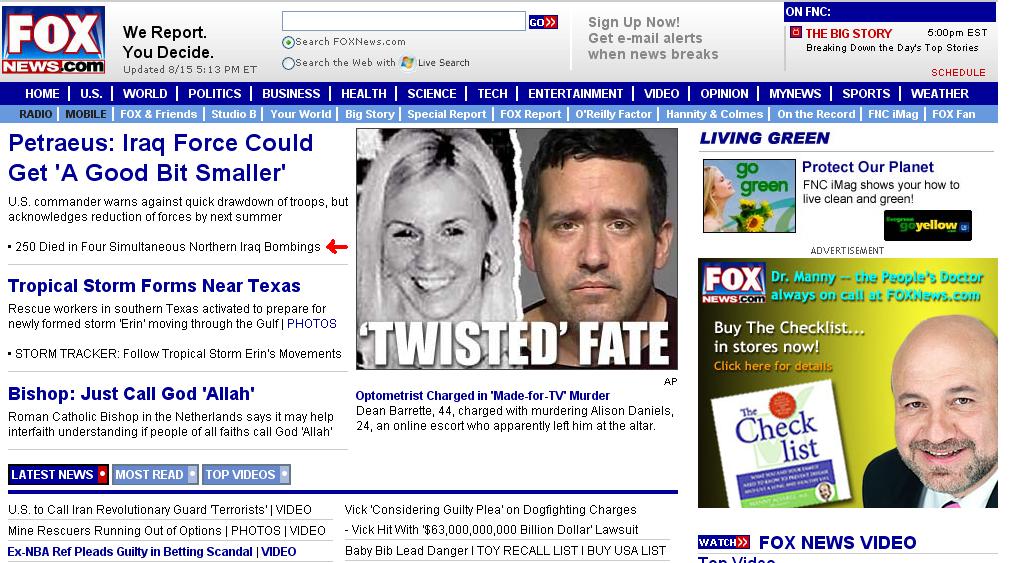Click the WATCH icon beside FOX News Video
This screenshot has height=563, width=1022.
click(x=723, y=542)
